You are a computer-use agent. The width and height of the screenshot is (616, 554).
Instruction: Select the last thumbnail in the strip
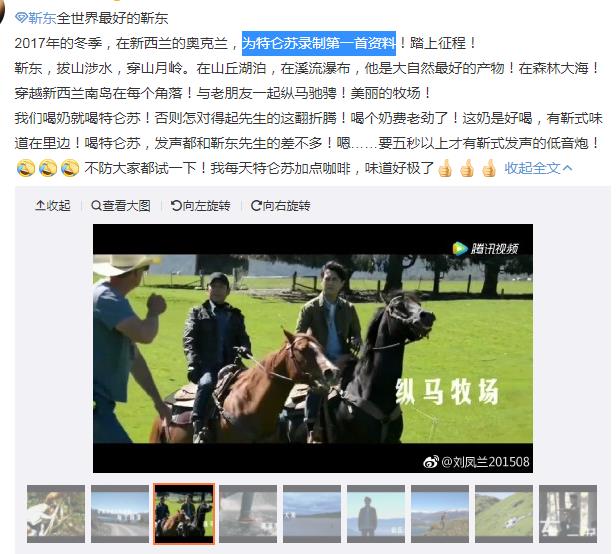coord(568,514)
